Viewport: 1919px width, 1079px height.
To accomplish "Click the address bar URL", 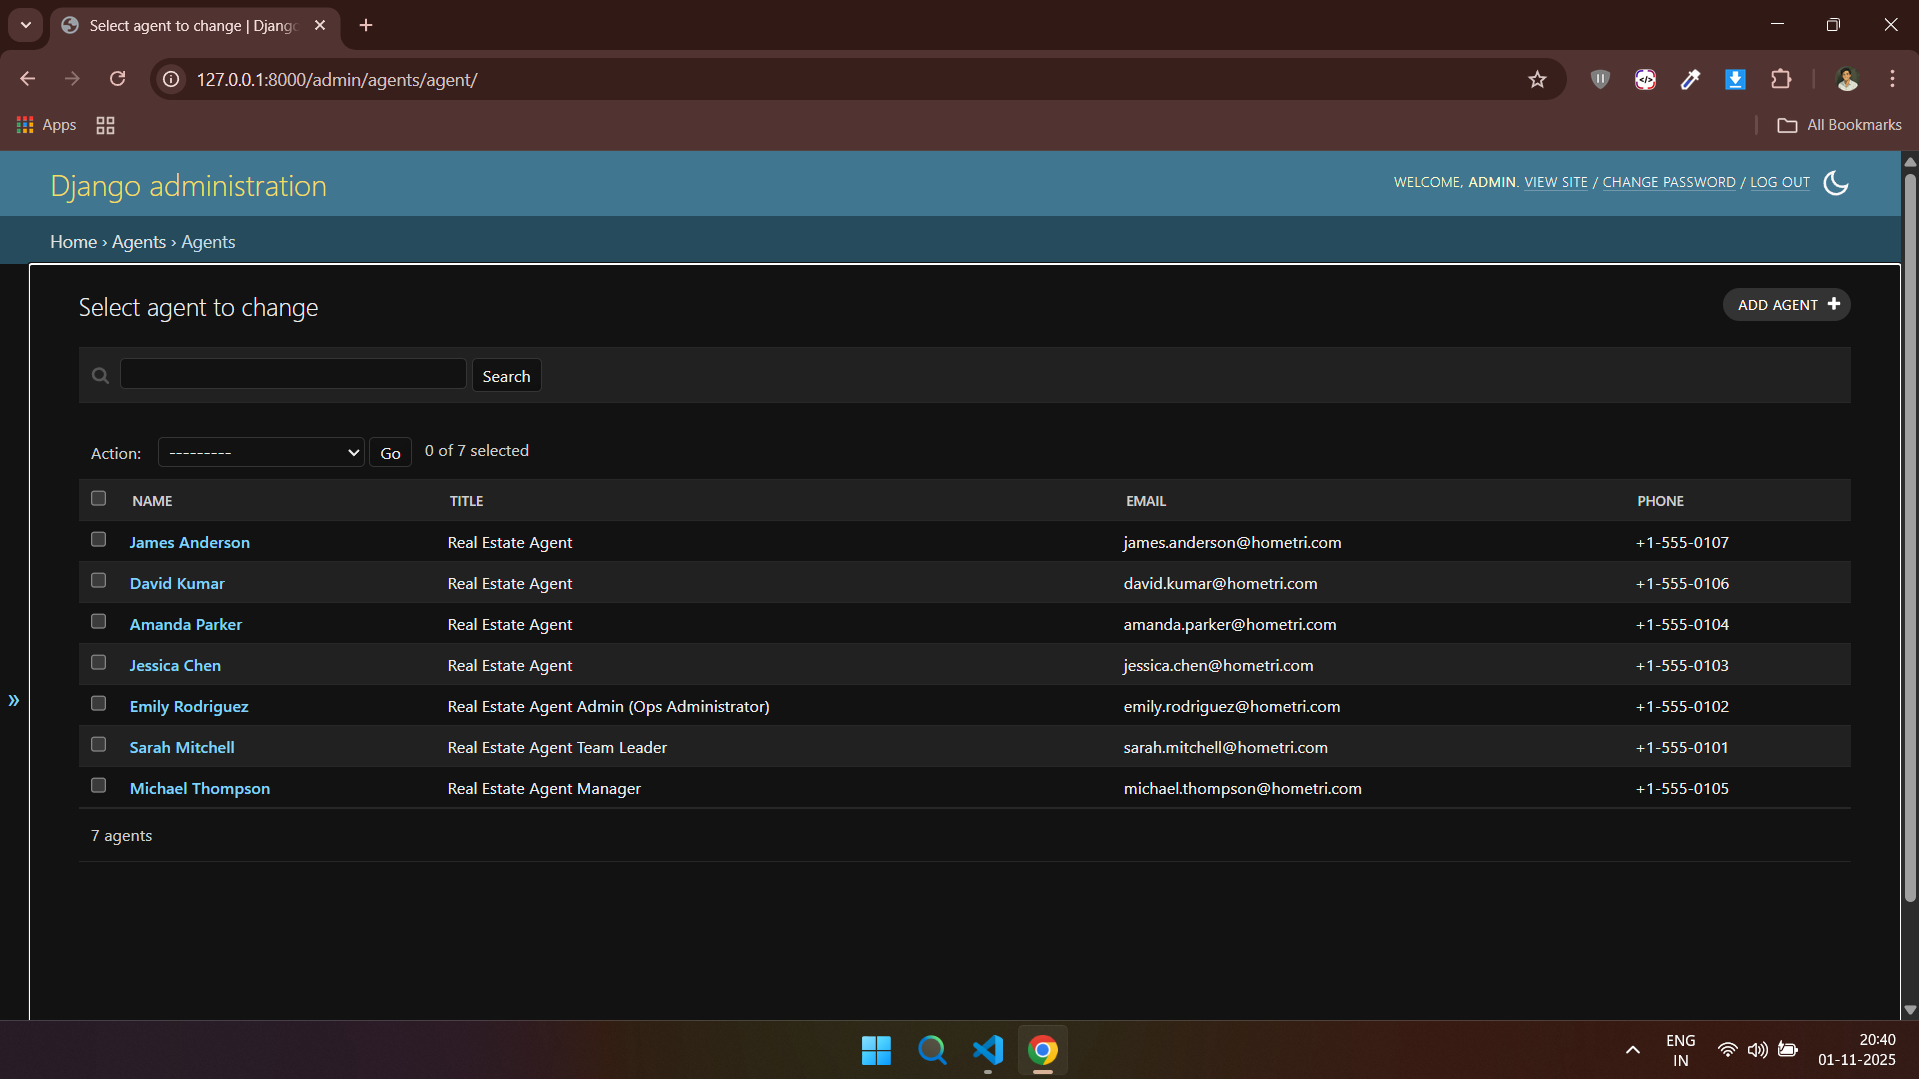I will (337, 80).
